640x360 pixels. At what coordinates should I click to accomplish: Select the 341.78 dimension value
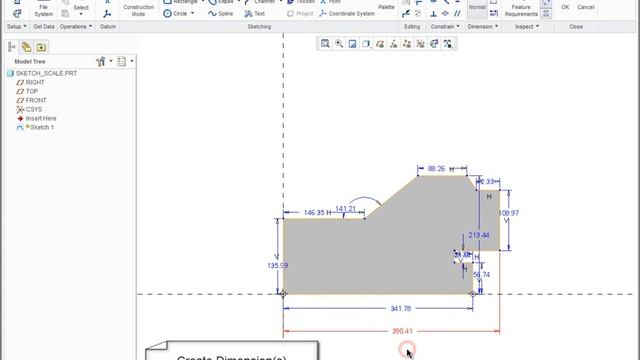point(400,309)
